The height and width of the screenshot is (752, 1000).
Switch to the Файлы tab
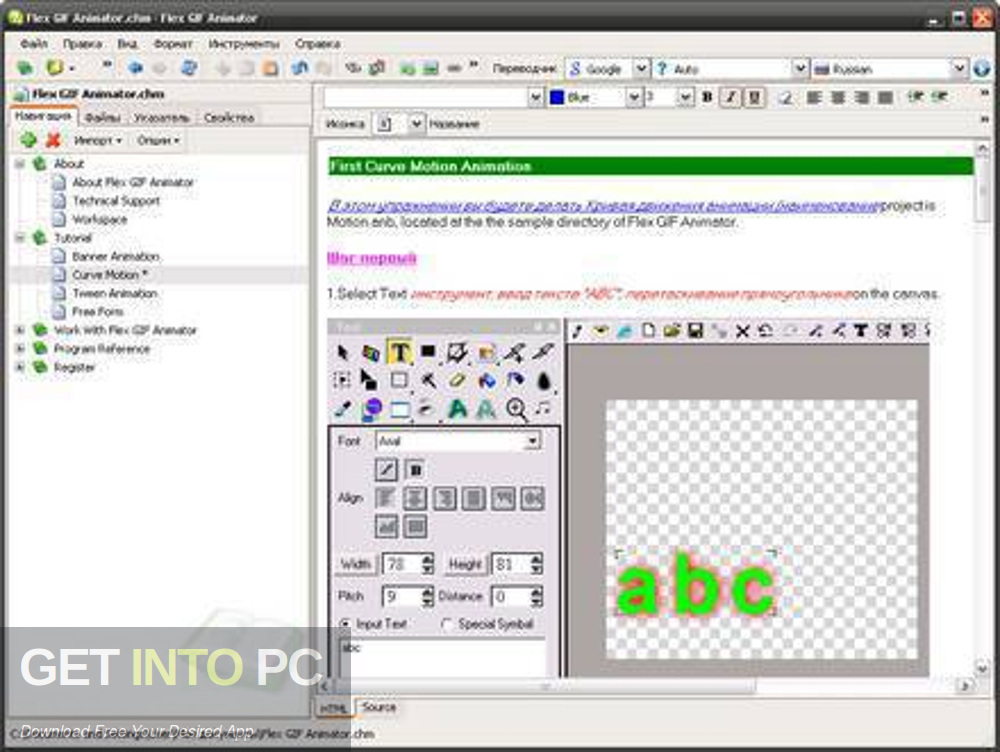[103, 118]
